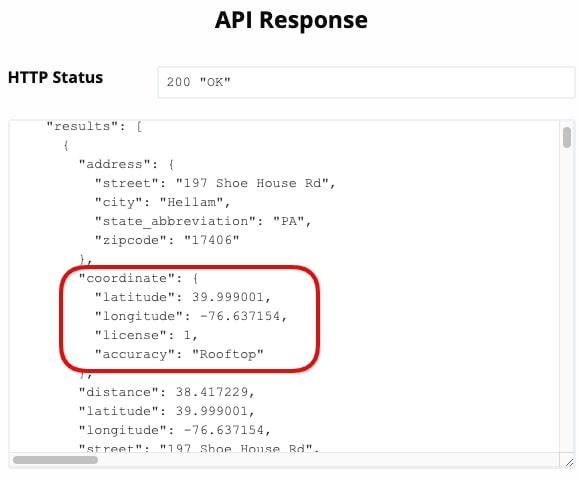Click the "distance": 38.417229 line
Image resolution: width=580 pixels, height=480 pixels.
pyautogui.click(x=167, y=392)
